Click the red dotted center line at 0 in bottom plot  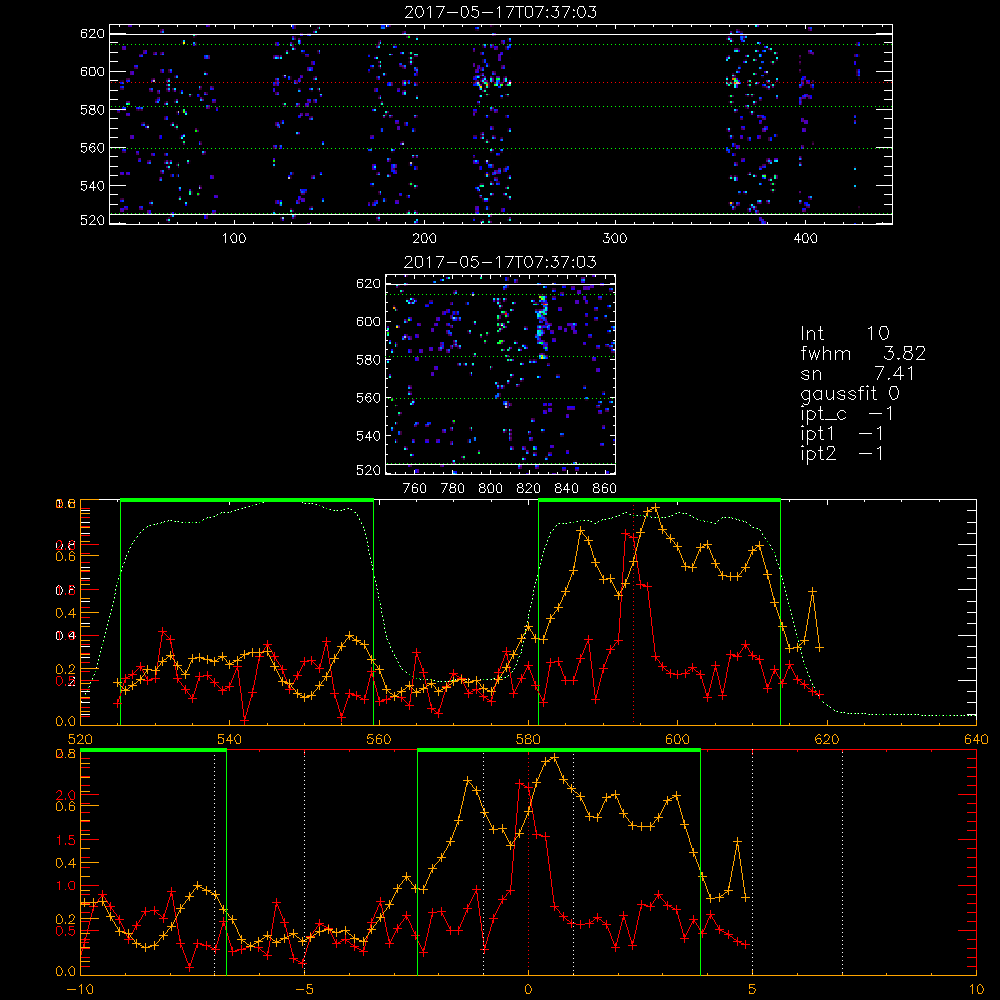click(529, 861)
